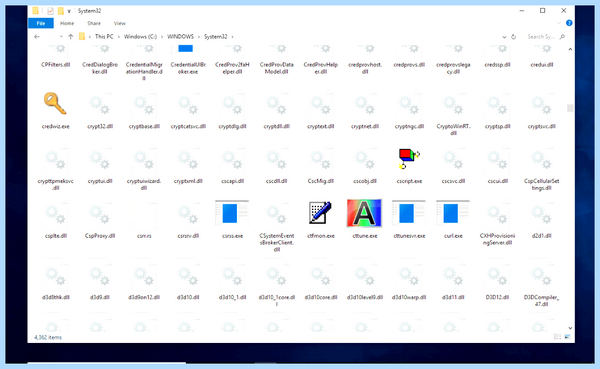Select the crypt32.dll gear icon
The height and width of the screenshot is (369, 600).
tap(99, 105)
